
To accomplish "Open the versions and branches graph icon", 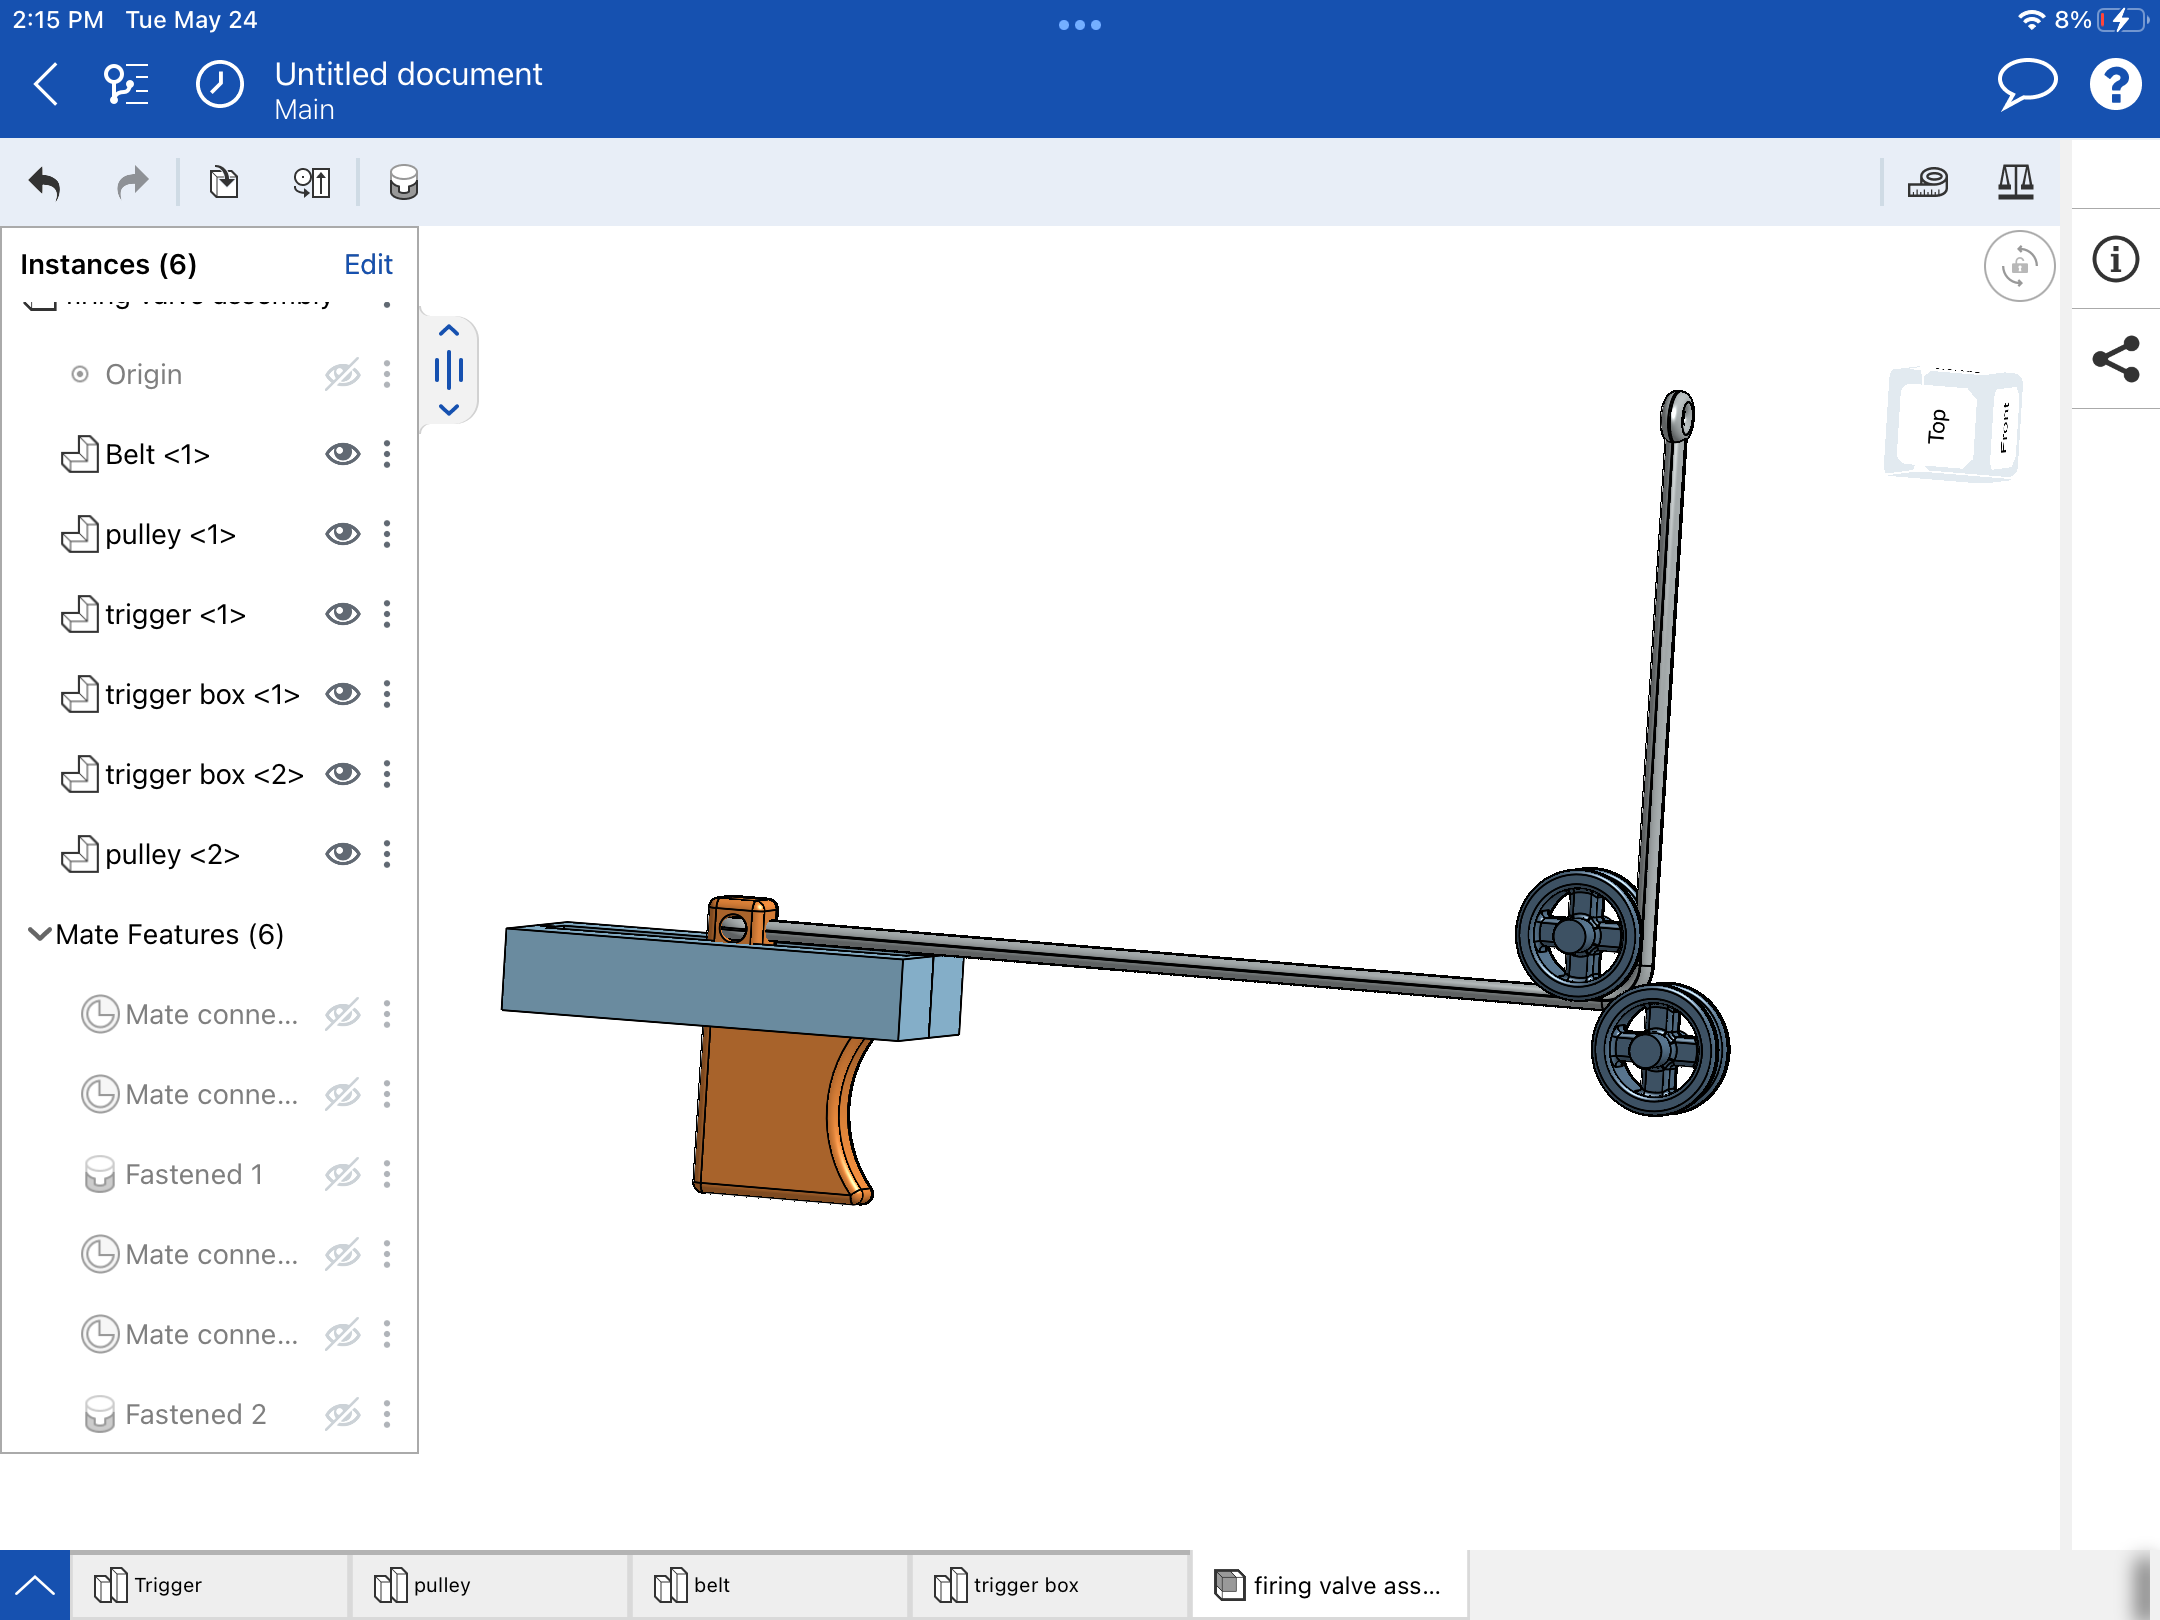I will pyautogui.click(x=127, y=85).
